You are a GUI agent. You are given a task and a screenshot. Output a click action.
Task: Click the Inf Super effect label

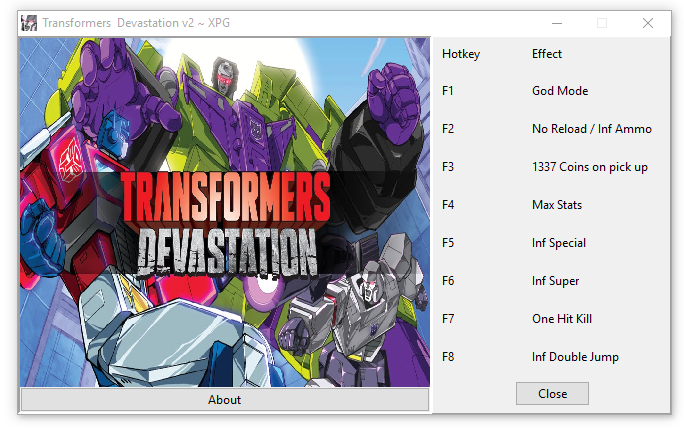(555, 281)
